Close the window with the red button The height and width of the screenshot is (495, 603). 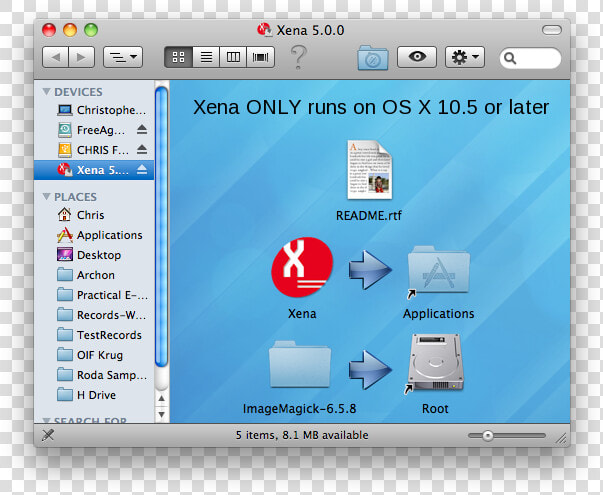[49, 30]
